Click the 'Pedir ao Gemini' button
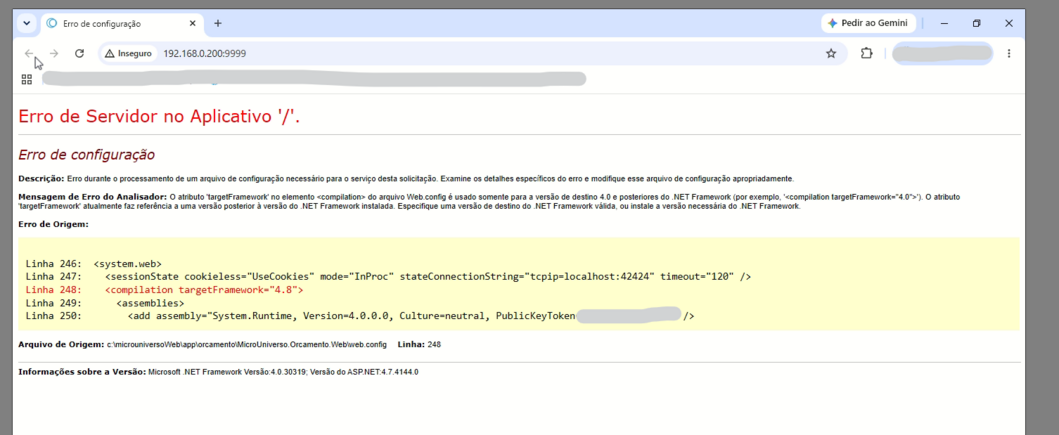1059x435 pixels. [869, 23]
